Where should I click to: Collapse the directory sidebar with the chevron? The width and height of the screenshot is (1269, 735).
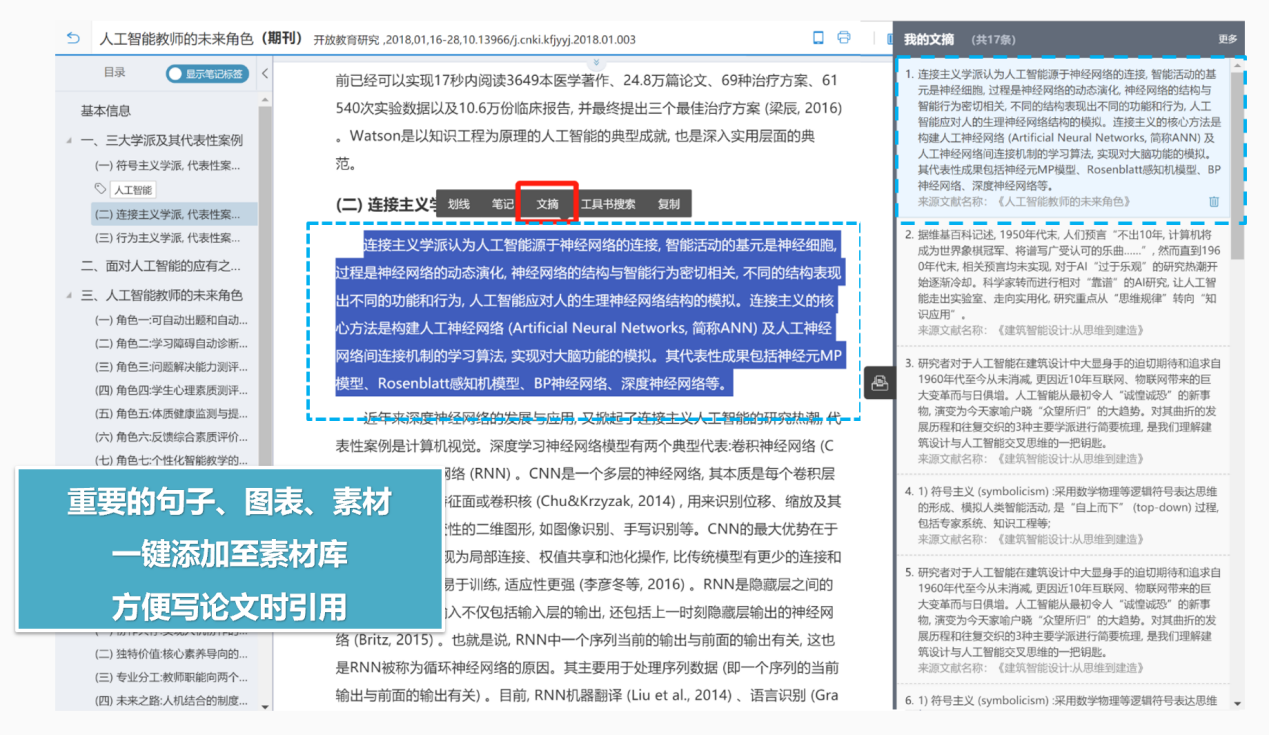point(265,73)
